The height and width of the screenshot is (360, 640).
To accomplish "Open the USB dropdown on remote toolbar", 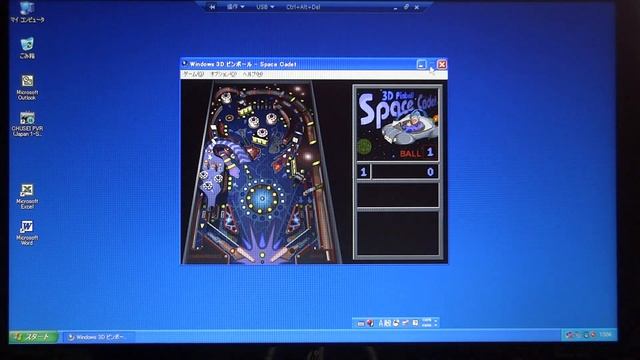I will pyautogui.click(x=265, y=7).
